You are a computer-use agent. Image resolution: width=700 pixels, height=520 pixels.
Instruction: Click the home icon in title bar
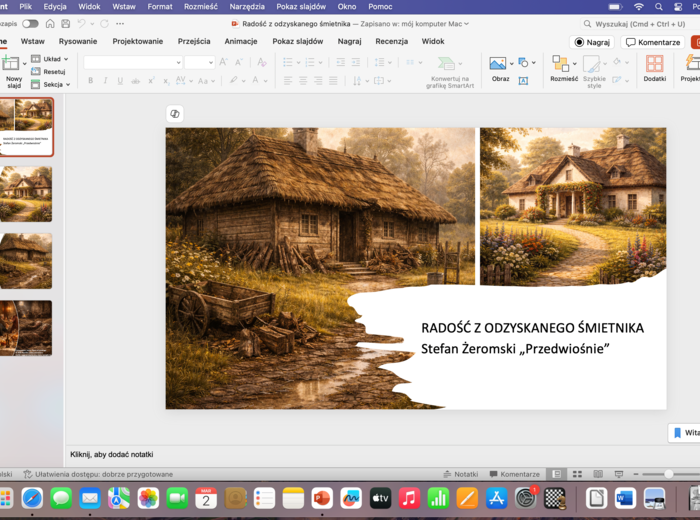[48, 23]
